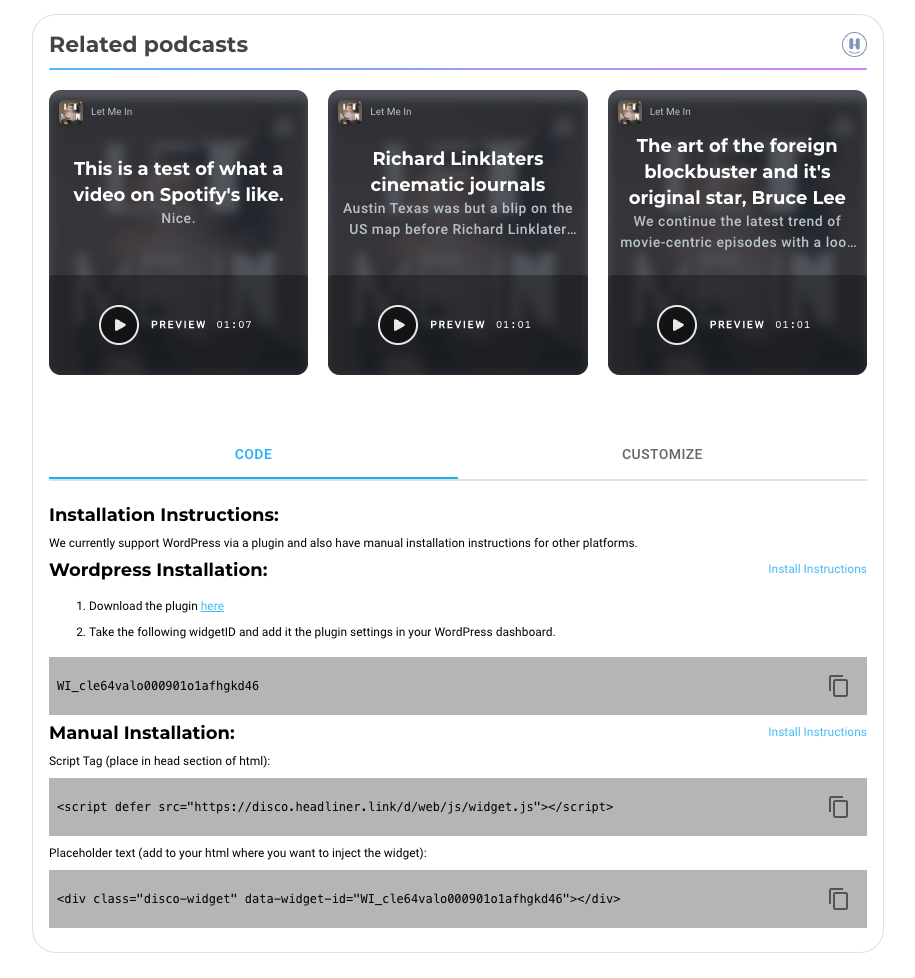Image resolution: width=915 pixels, height=978 pixels.
Task: Play preview of Bruce Lee episode
Action: (x=677, y=324)
